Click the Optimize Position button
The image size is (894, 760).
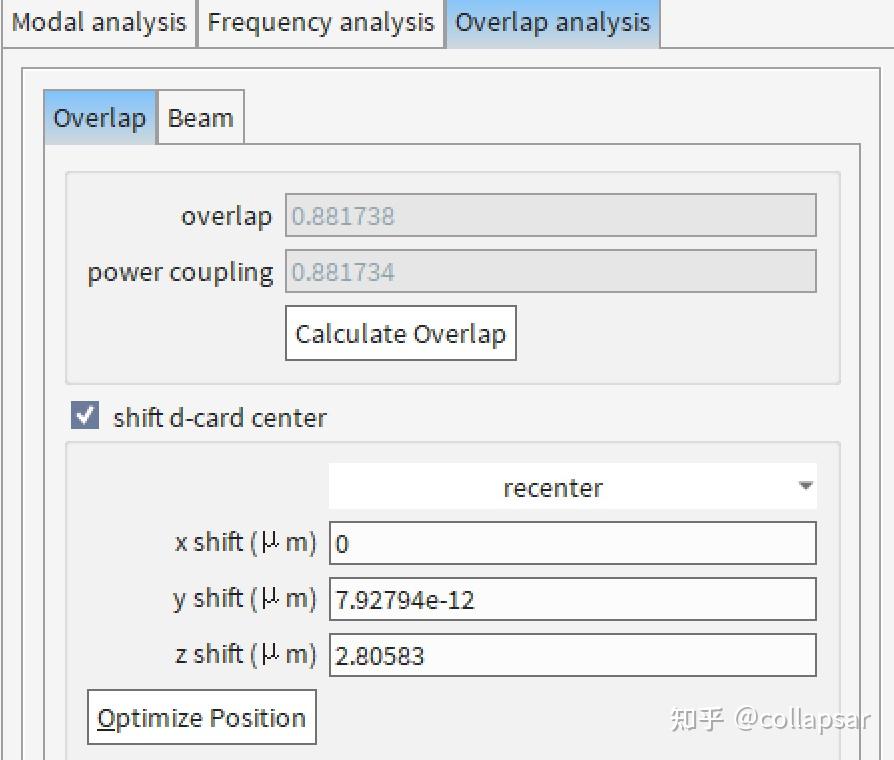tap(201, 718)
